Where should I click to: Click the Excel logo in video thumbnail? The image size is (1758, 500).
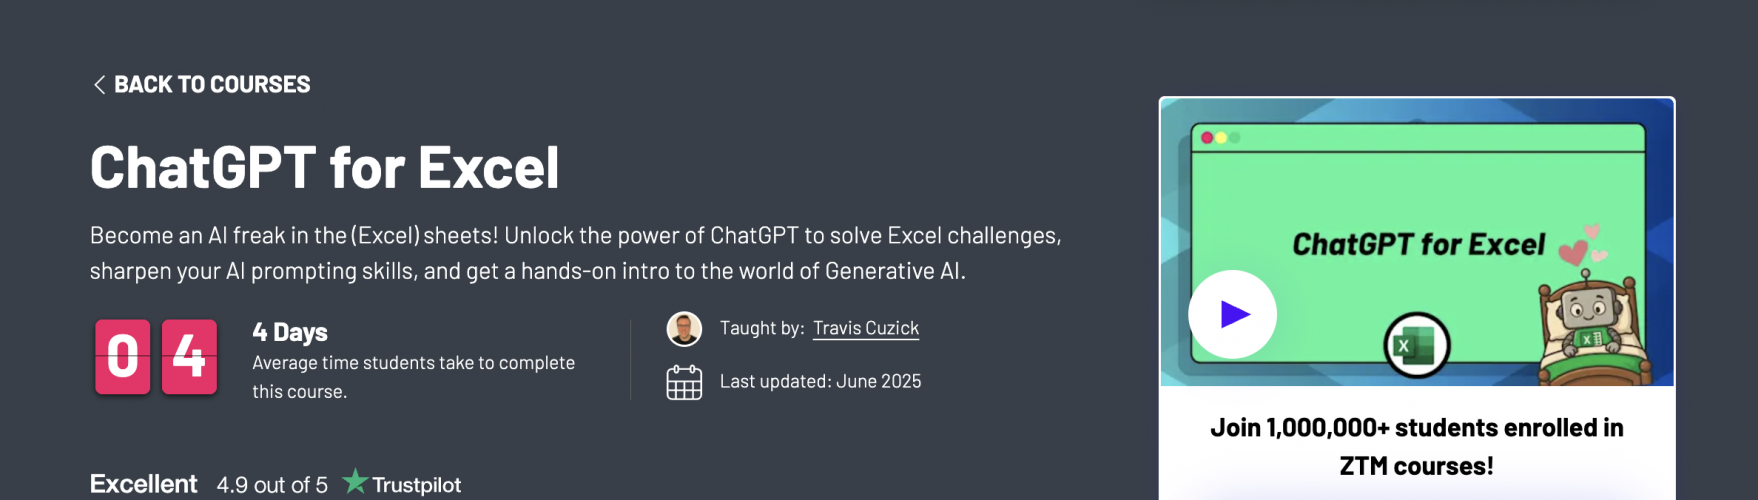click(1416, 346)
